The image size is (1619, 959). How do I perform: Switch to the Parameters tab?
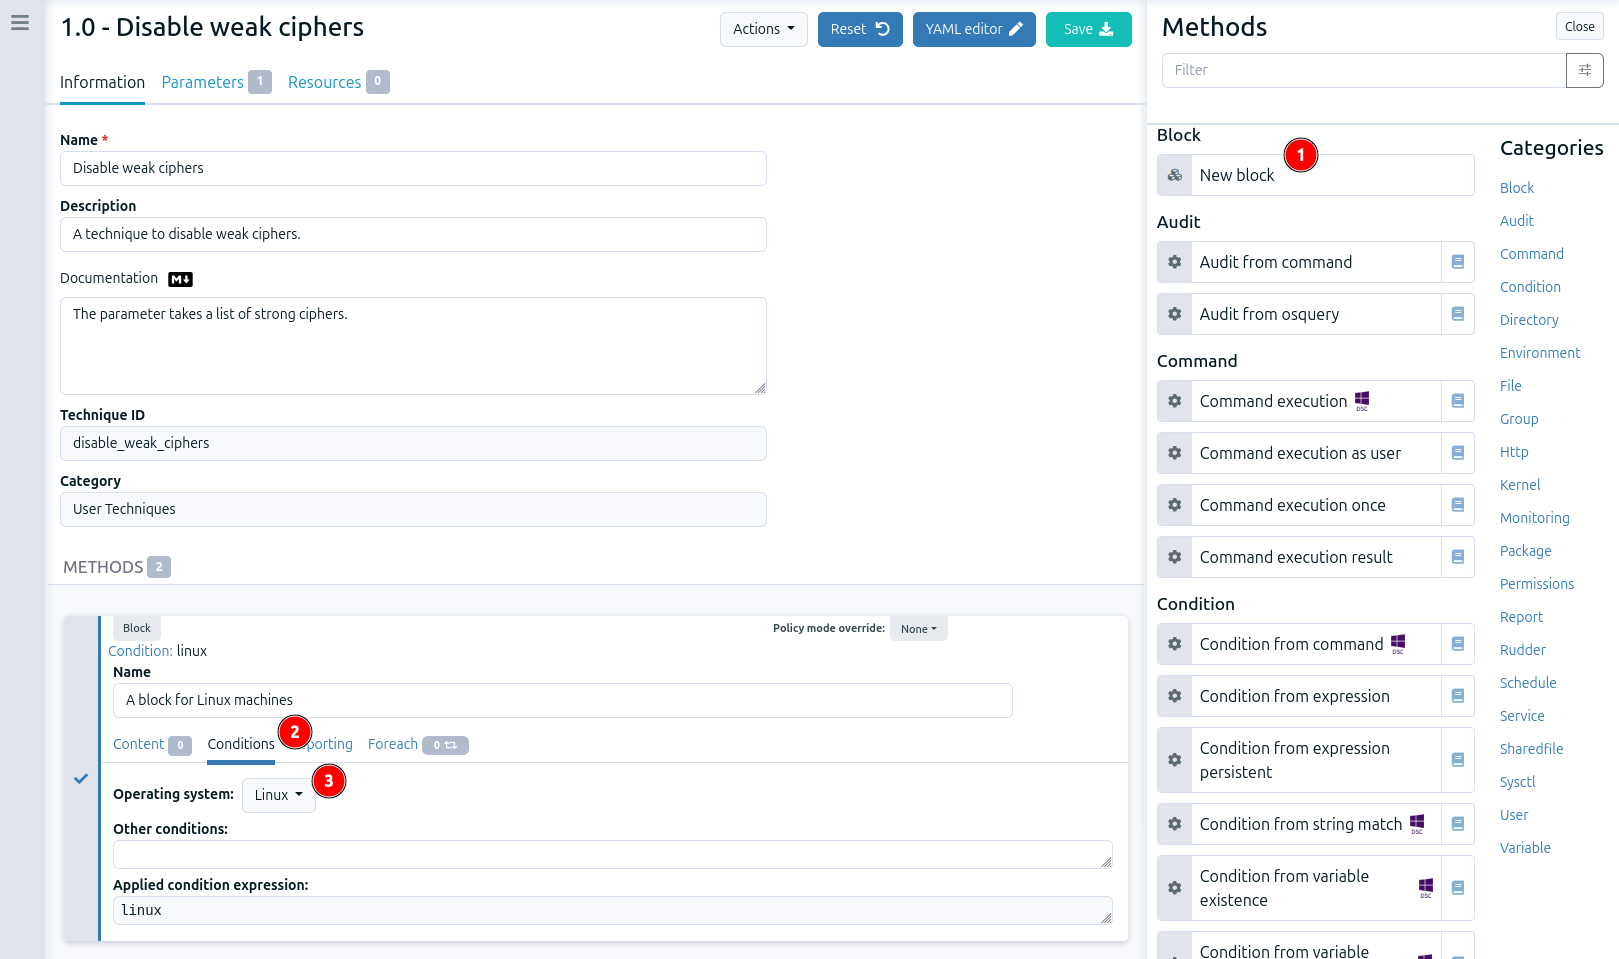point(203,82)
